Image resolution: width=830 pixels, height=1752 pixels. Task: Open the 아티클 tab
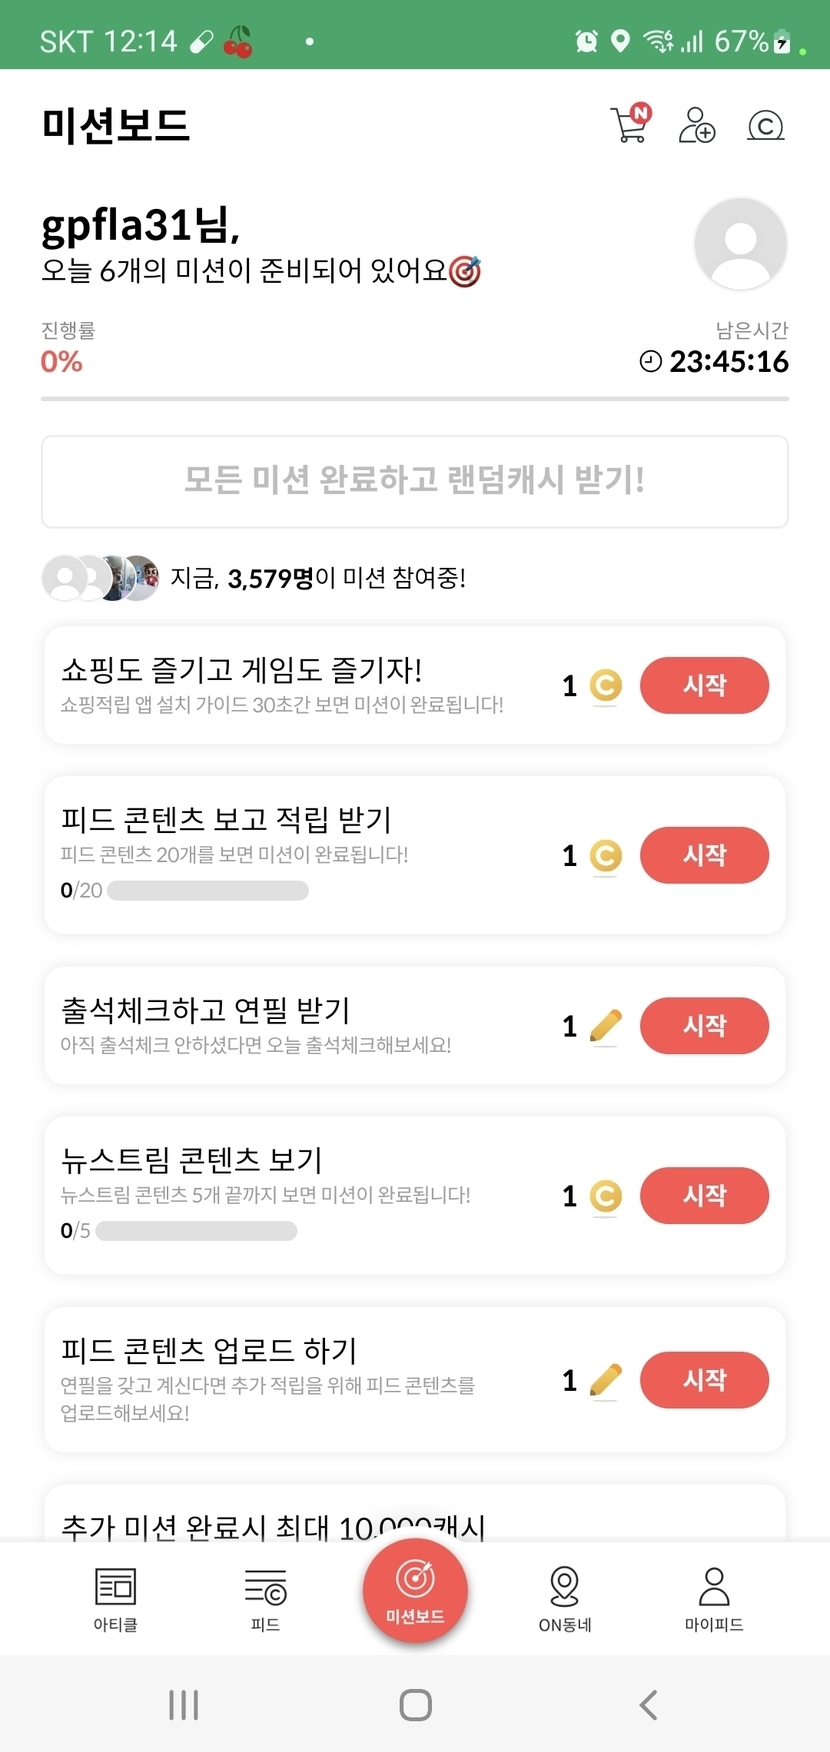tap(115, 1597)
